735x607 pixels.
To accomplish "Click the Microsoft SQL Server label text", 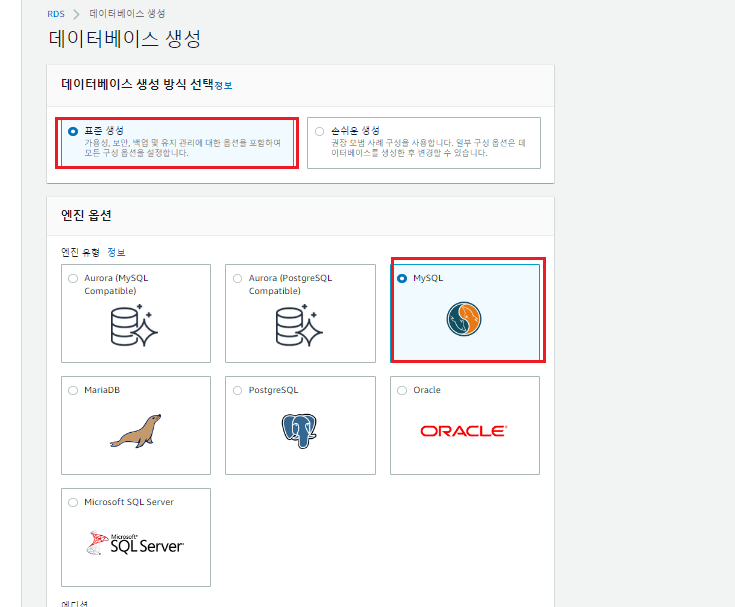I will (x=129, y=502).
